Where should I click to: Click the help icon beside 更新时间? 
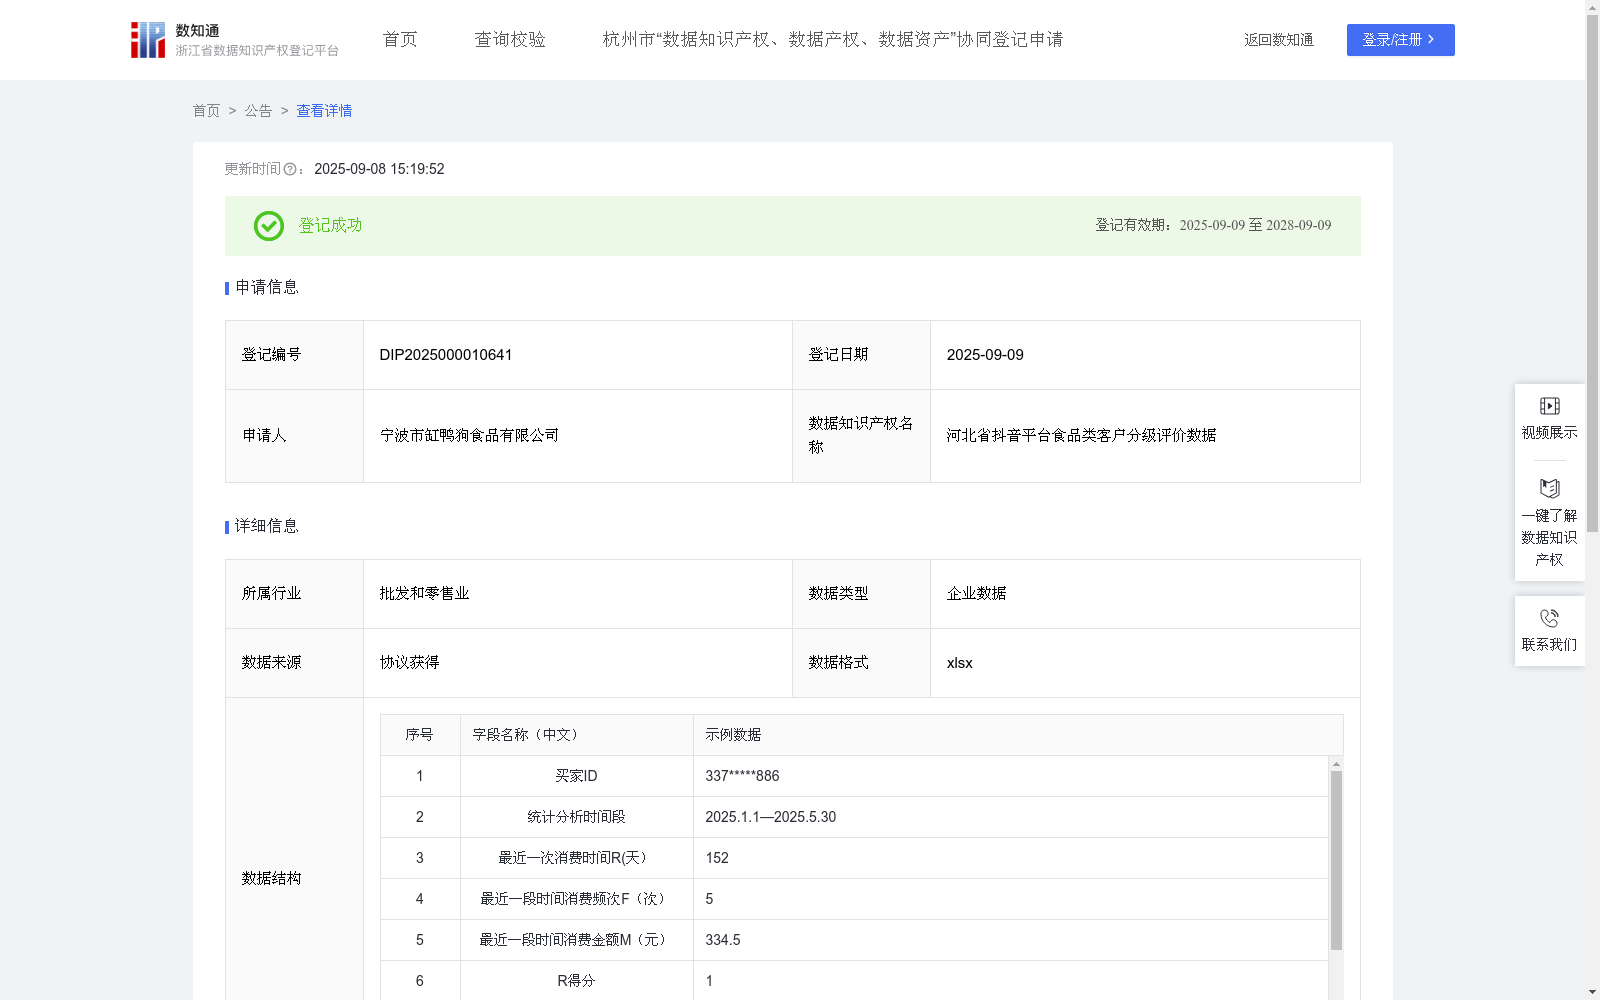point(290,169)
